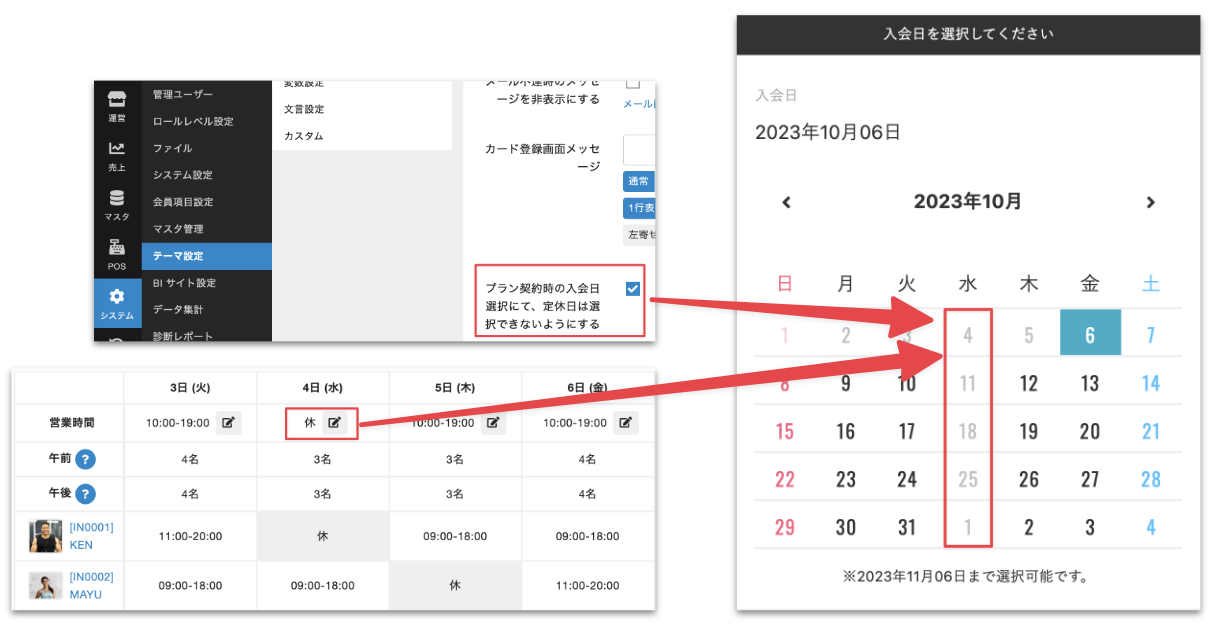Screen dimensions: 1222x624
Task: Go to next month in calendar
Action: (x=1150, y=202)
